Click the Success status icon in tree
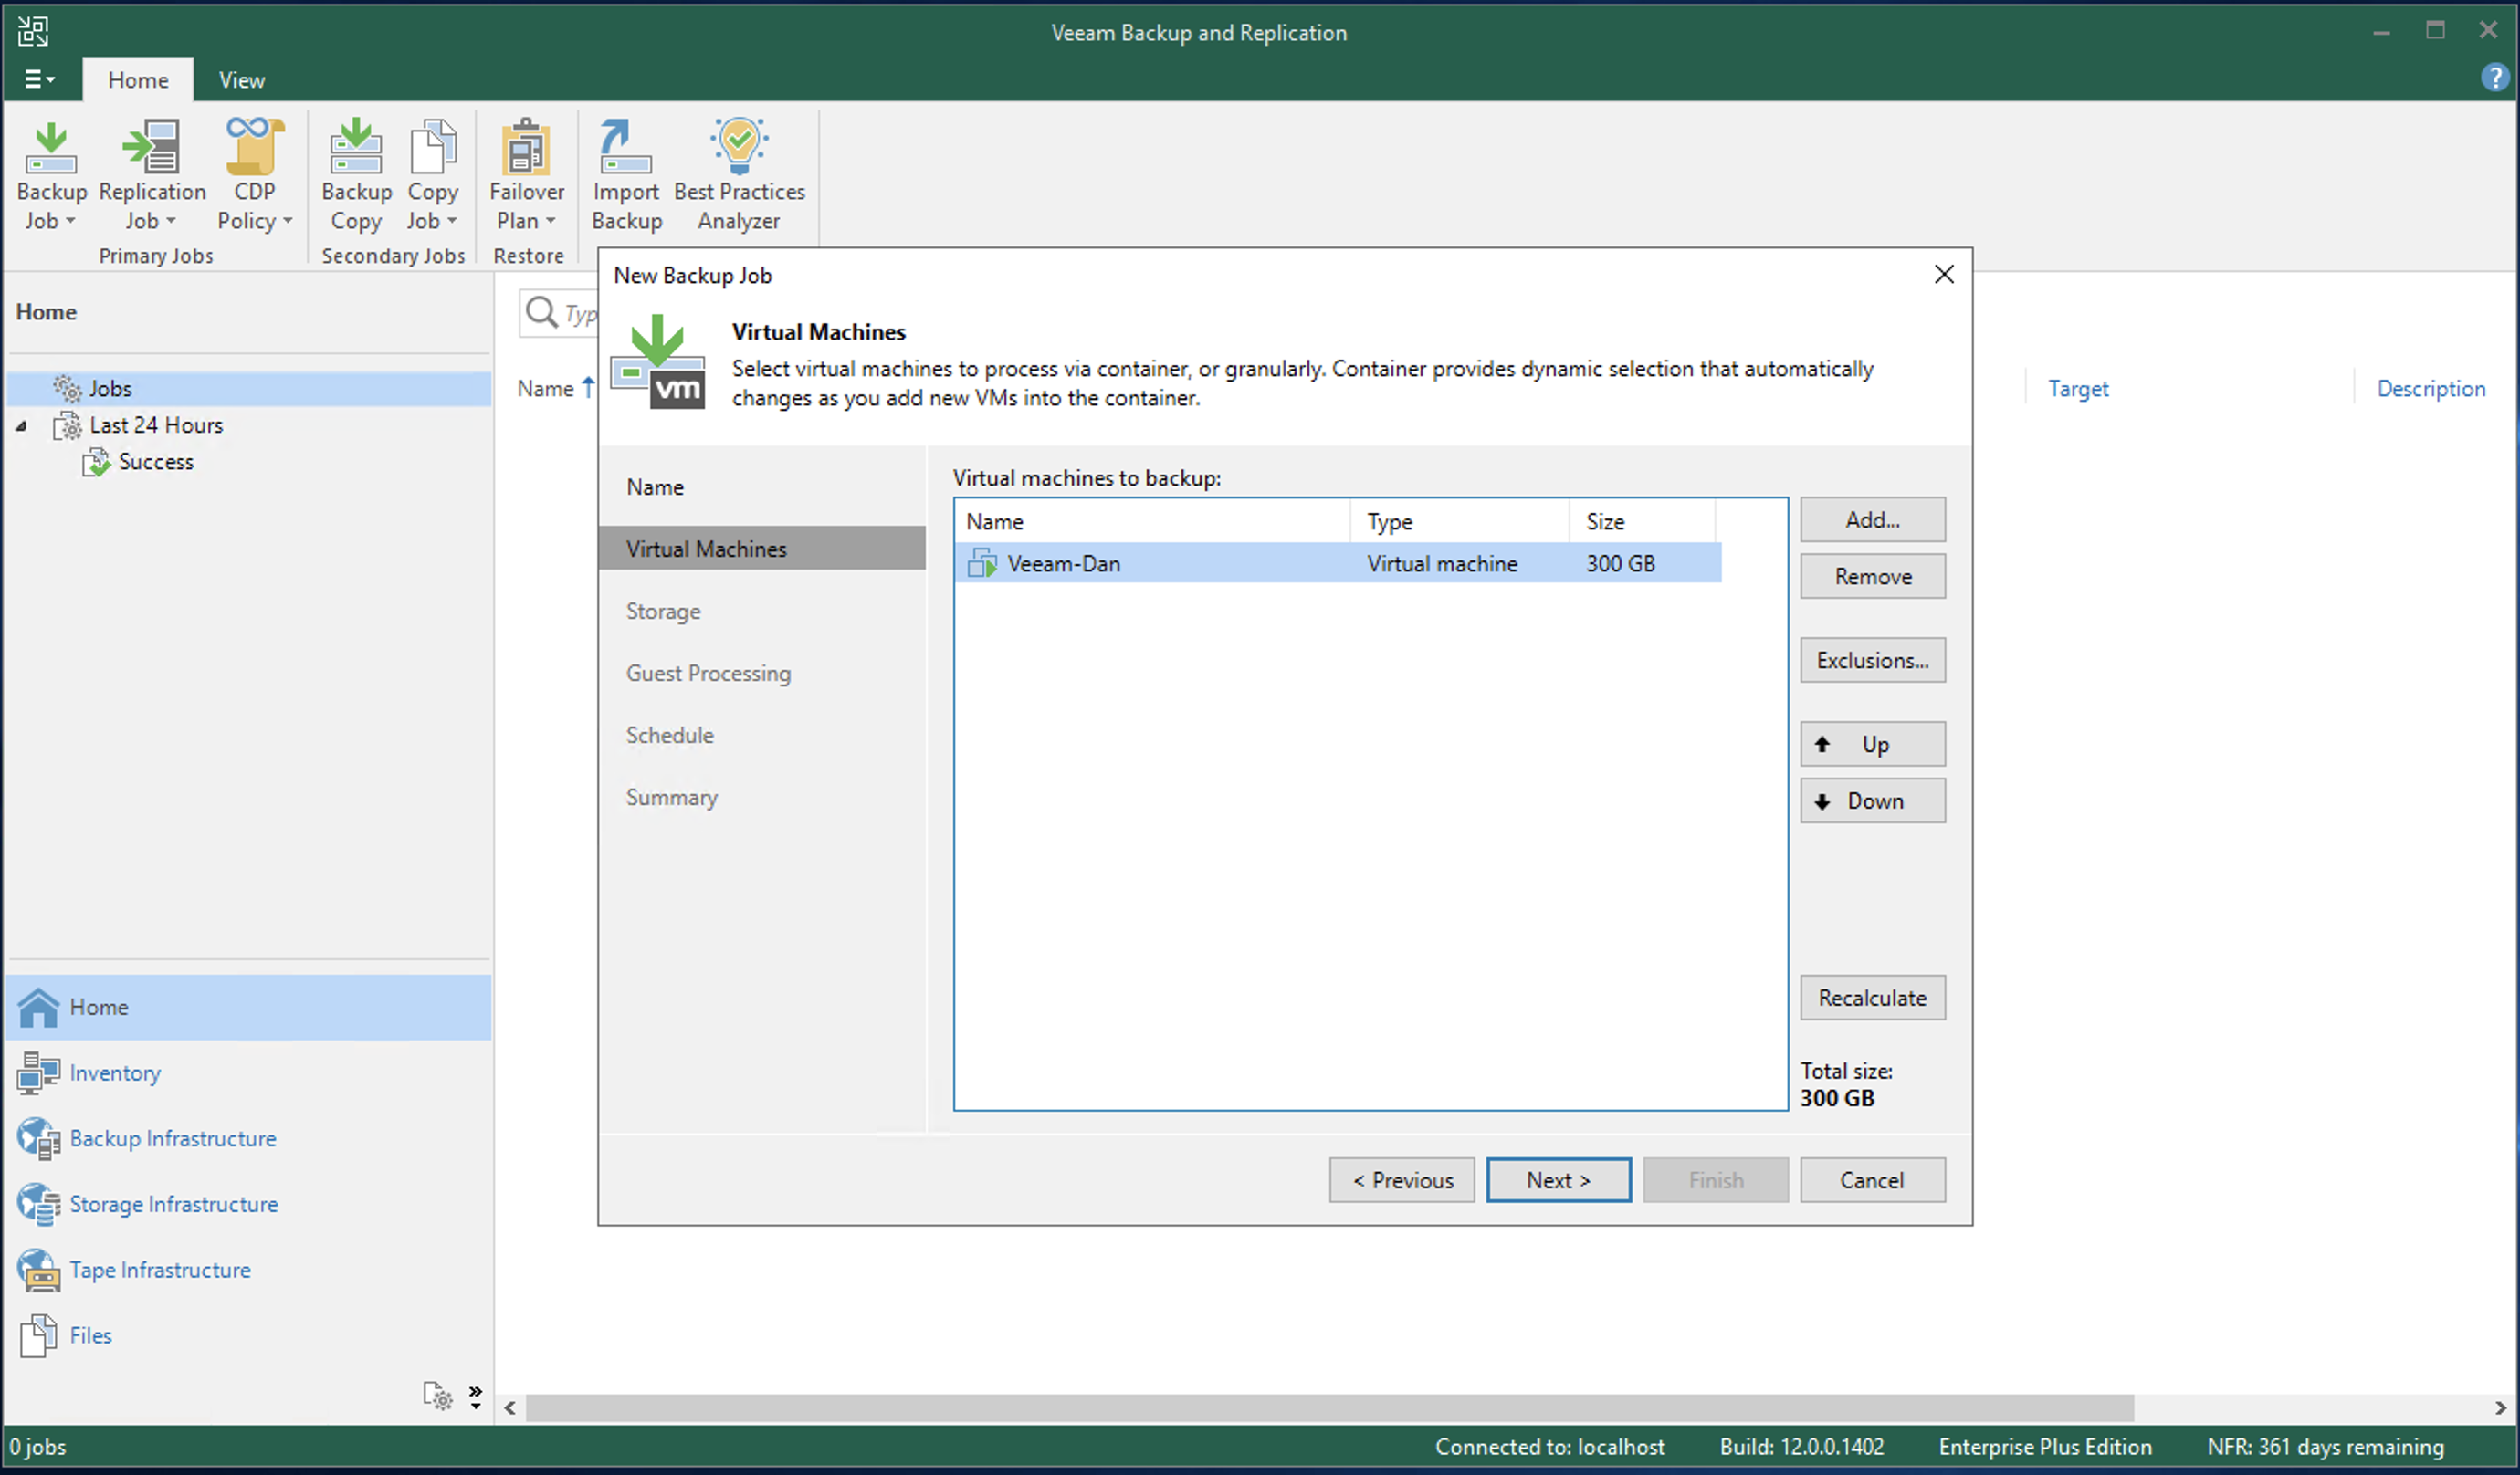The image size is (2520, 1475). [x=96, y=462]
